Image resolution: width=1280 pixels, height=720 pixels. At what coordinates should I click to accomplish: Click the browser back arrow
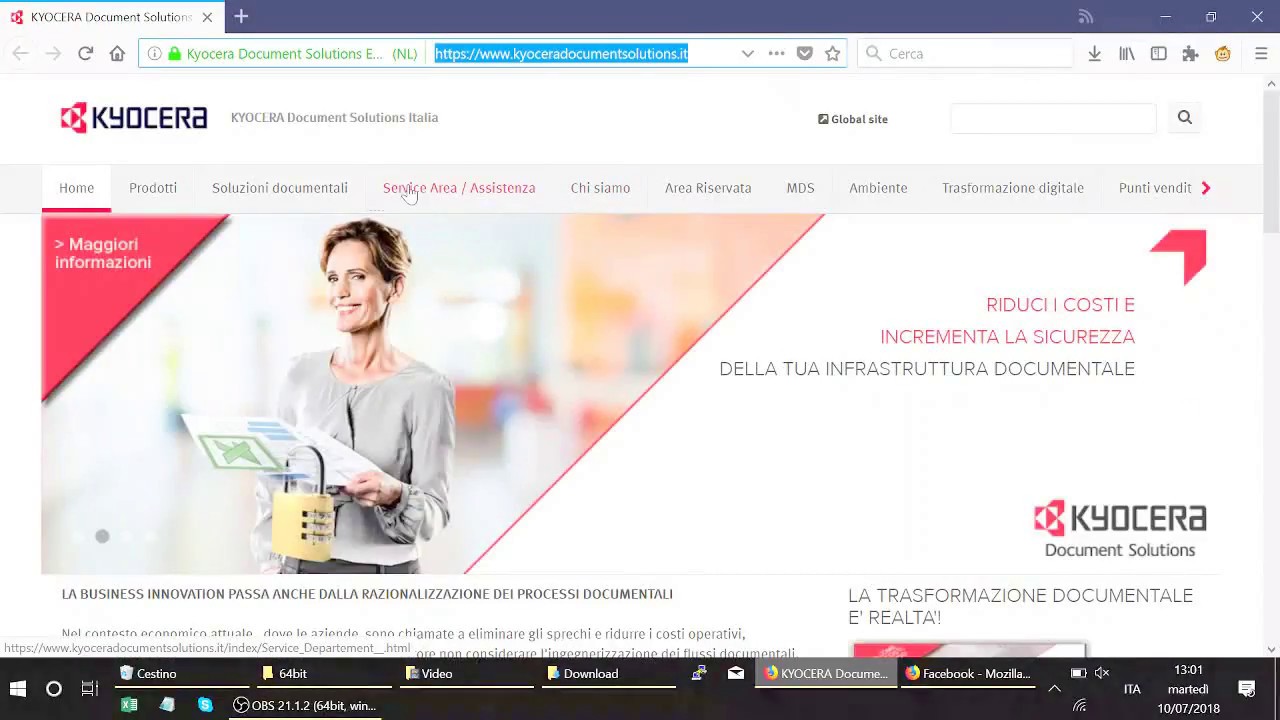tap(21, 54)
